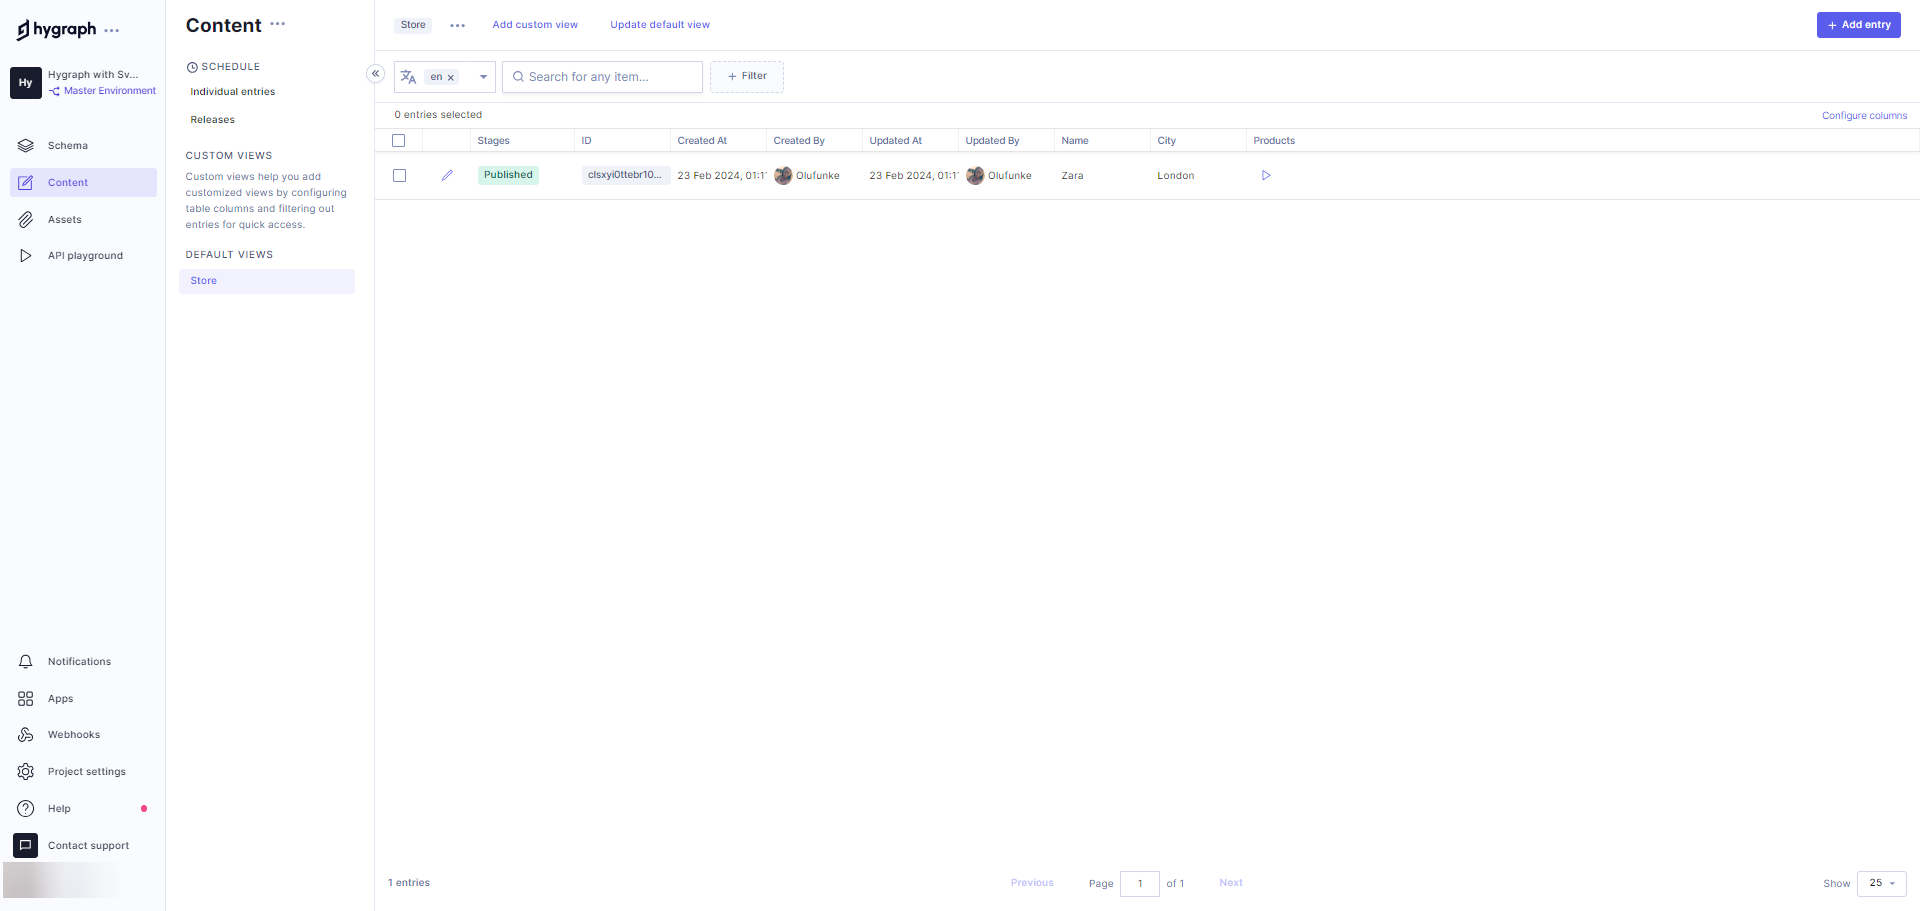Open the API playground play icon
The height and width of the screenshot is (911, 1920).
pyautogui.click(x=26, y=256)
